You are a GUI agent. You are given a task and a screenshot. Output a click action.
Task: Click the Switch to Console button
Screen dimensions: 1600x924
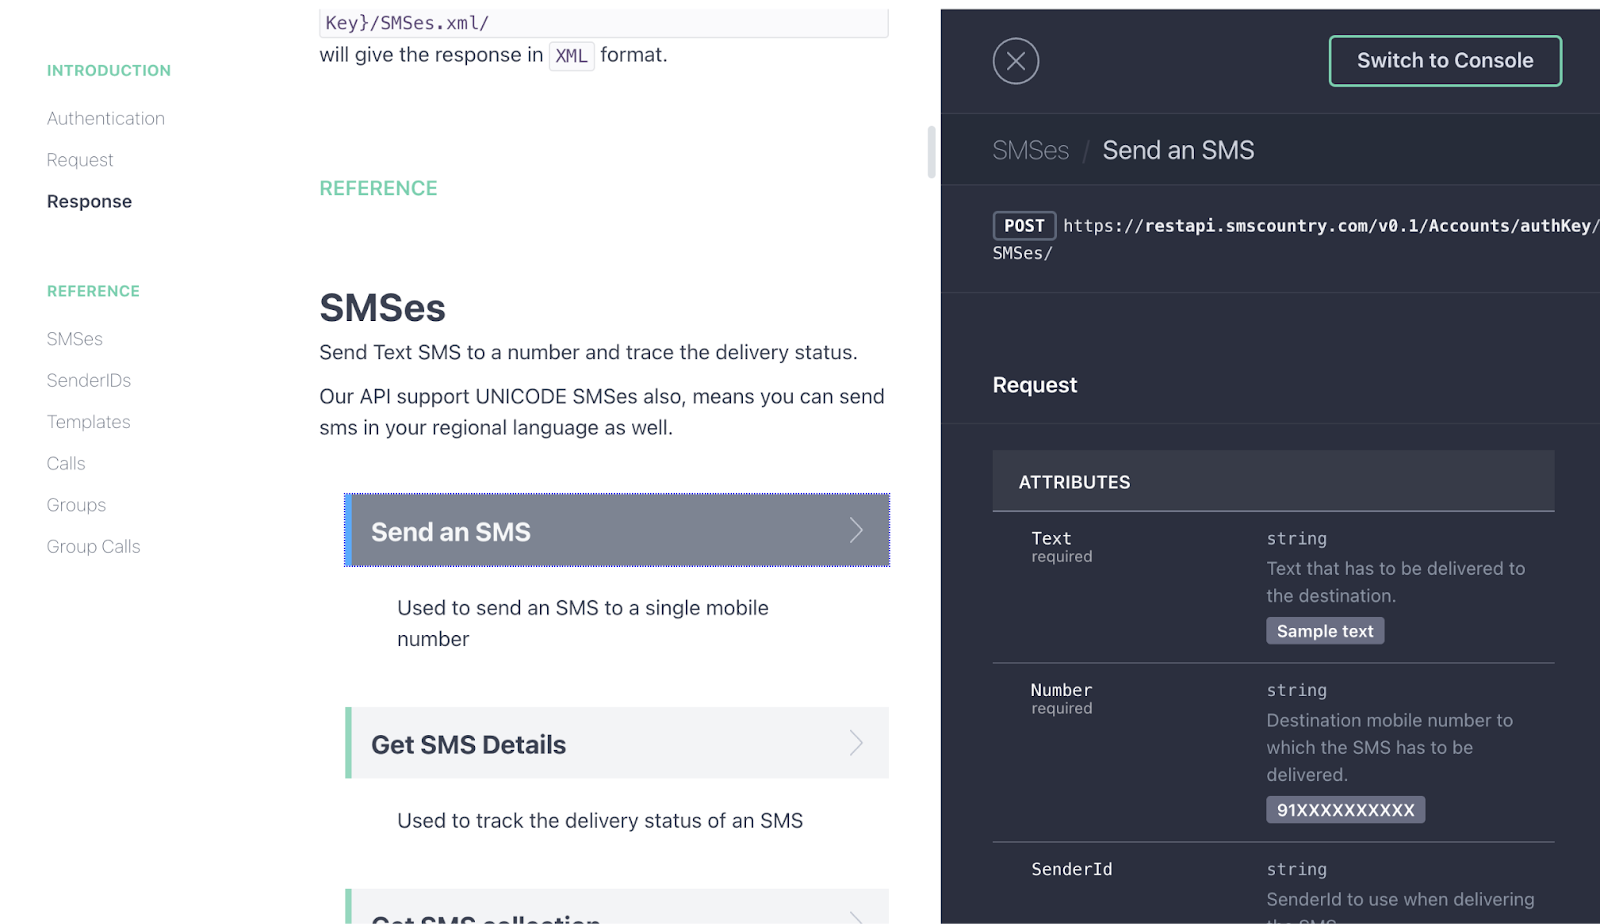(1445, 61)
